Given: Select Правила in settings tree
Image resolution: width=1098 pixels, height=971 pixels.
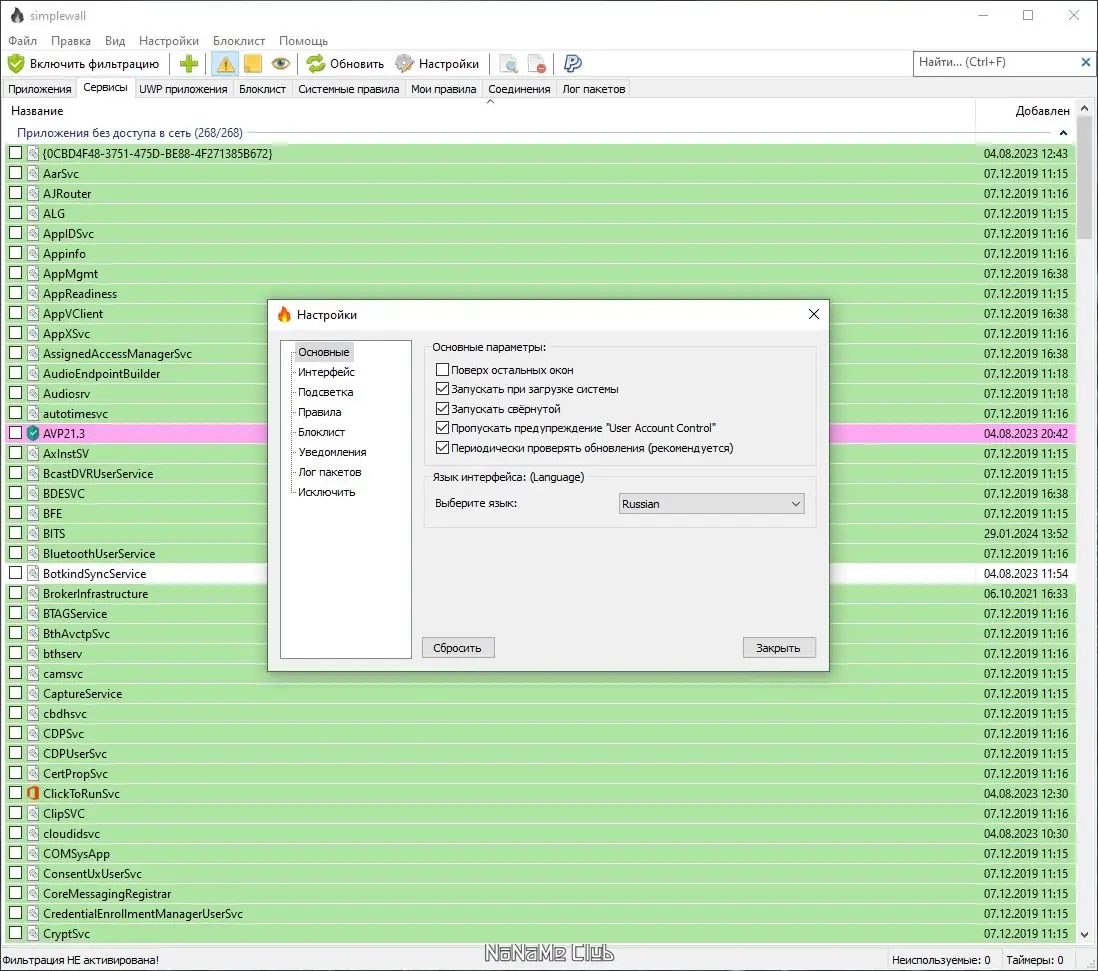Looking at the screenshot, I should click(320, 412).
